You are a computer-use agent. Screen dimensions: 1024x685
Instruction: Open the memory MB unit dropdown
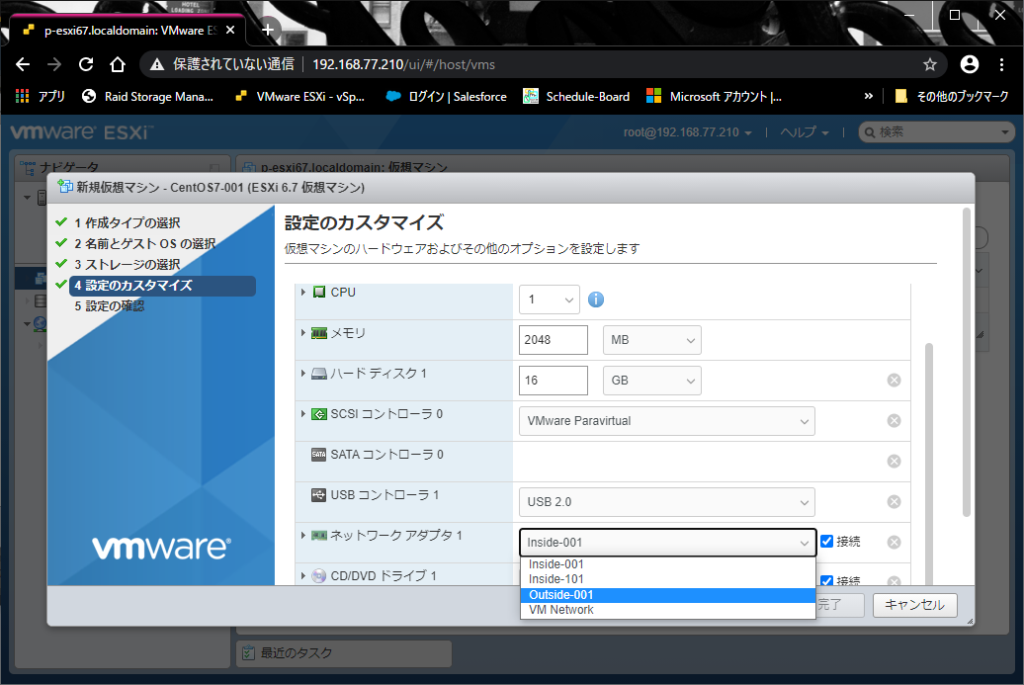(x=652, y=340)
